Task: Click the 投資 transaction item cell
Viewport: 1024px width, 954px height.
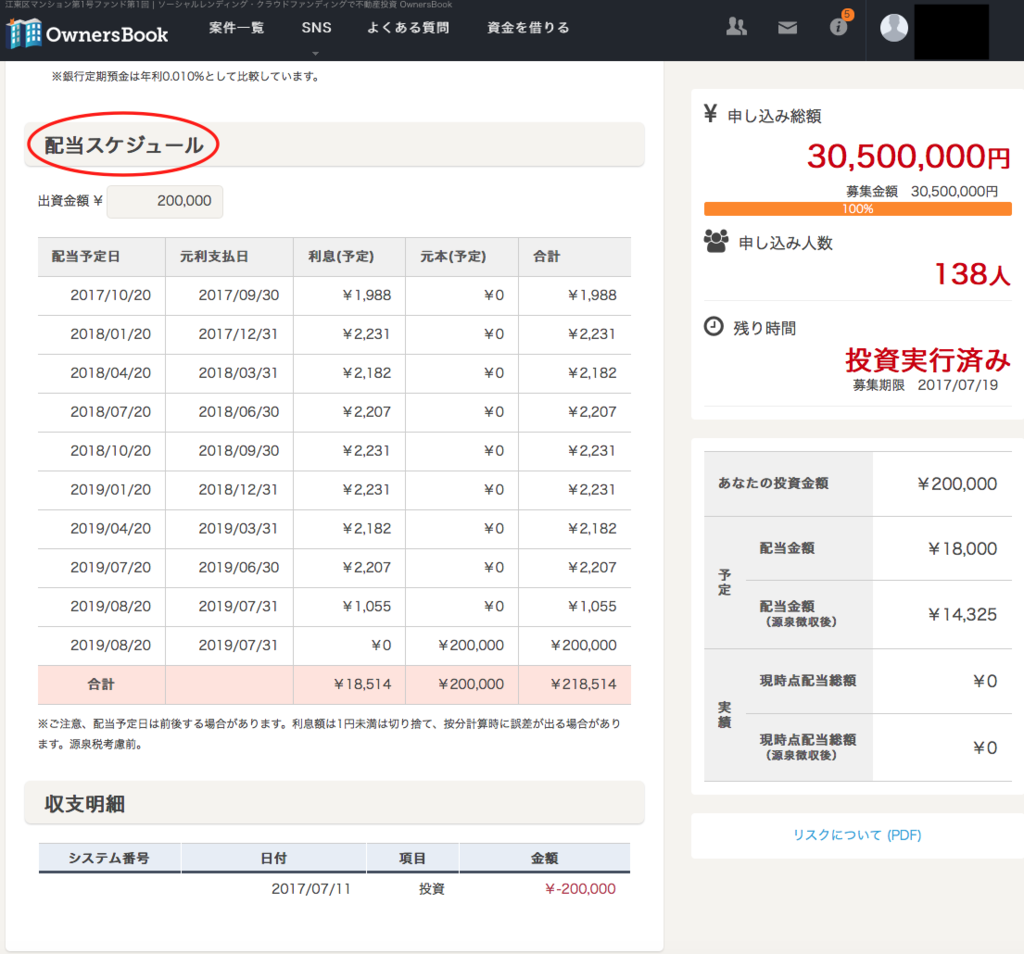Action: point(432,889)
